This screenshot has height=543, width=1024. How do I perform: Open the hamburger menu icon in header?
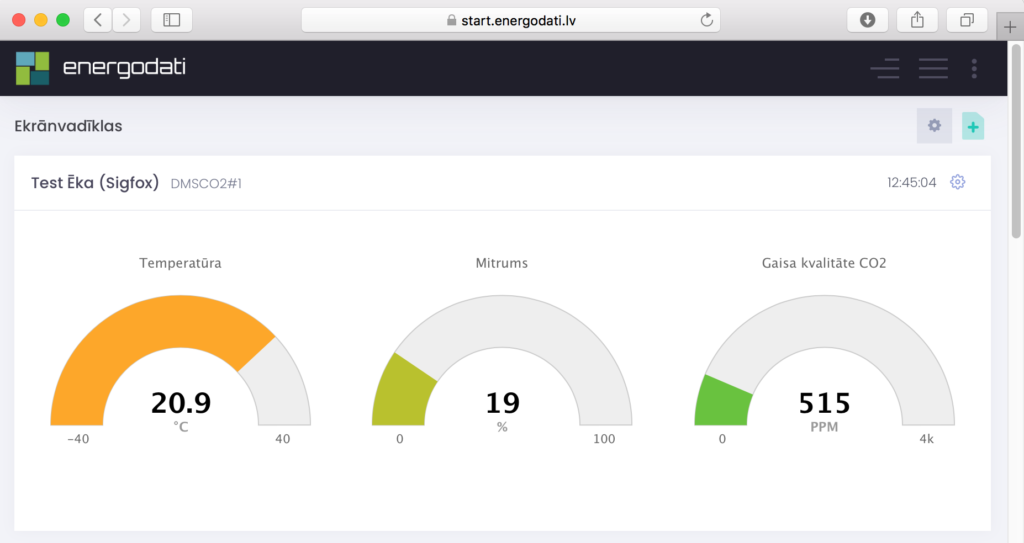933,69
